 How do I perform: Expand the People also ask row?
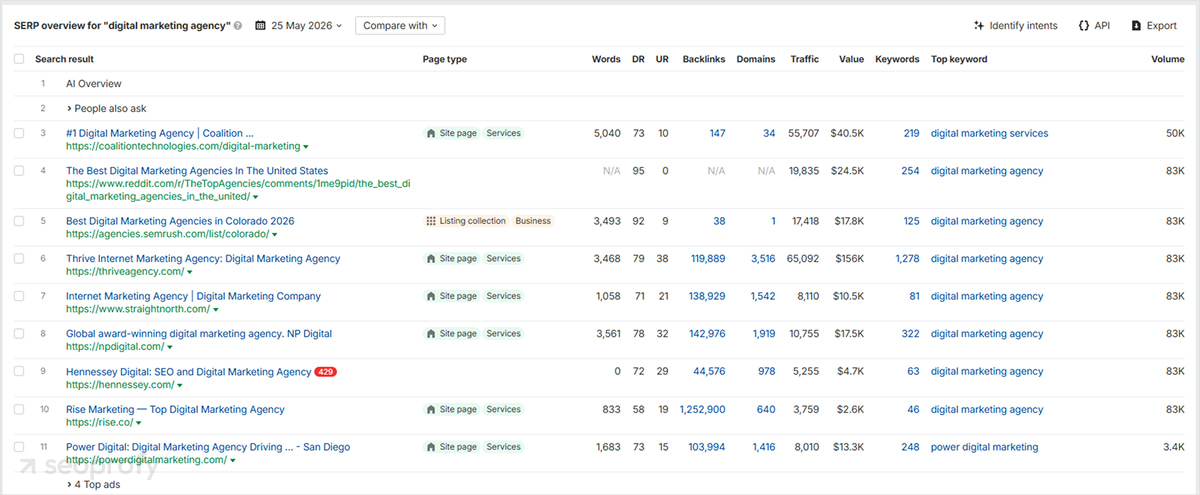106,108
